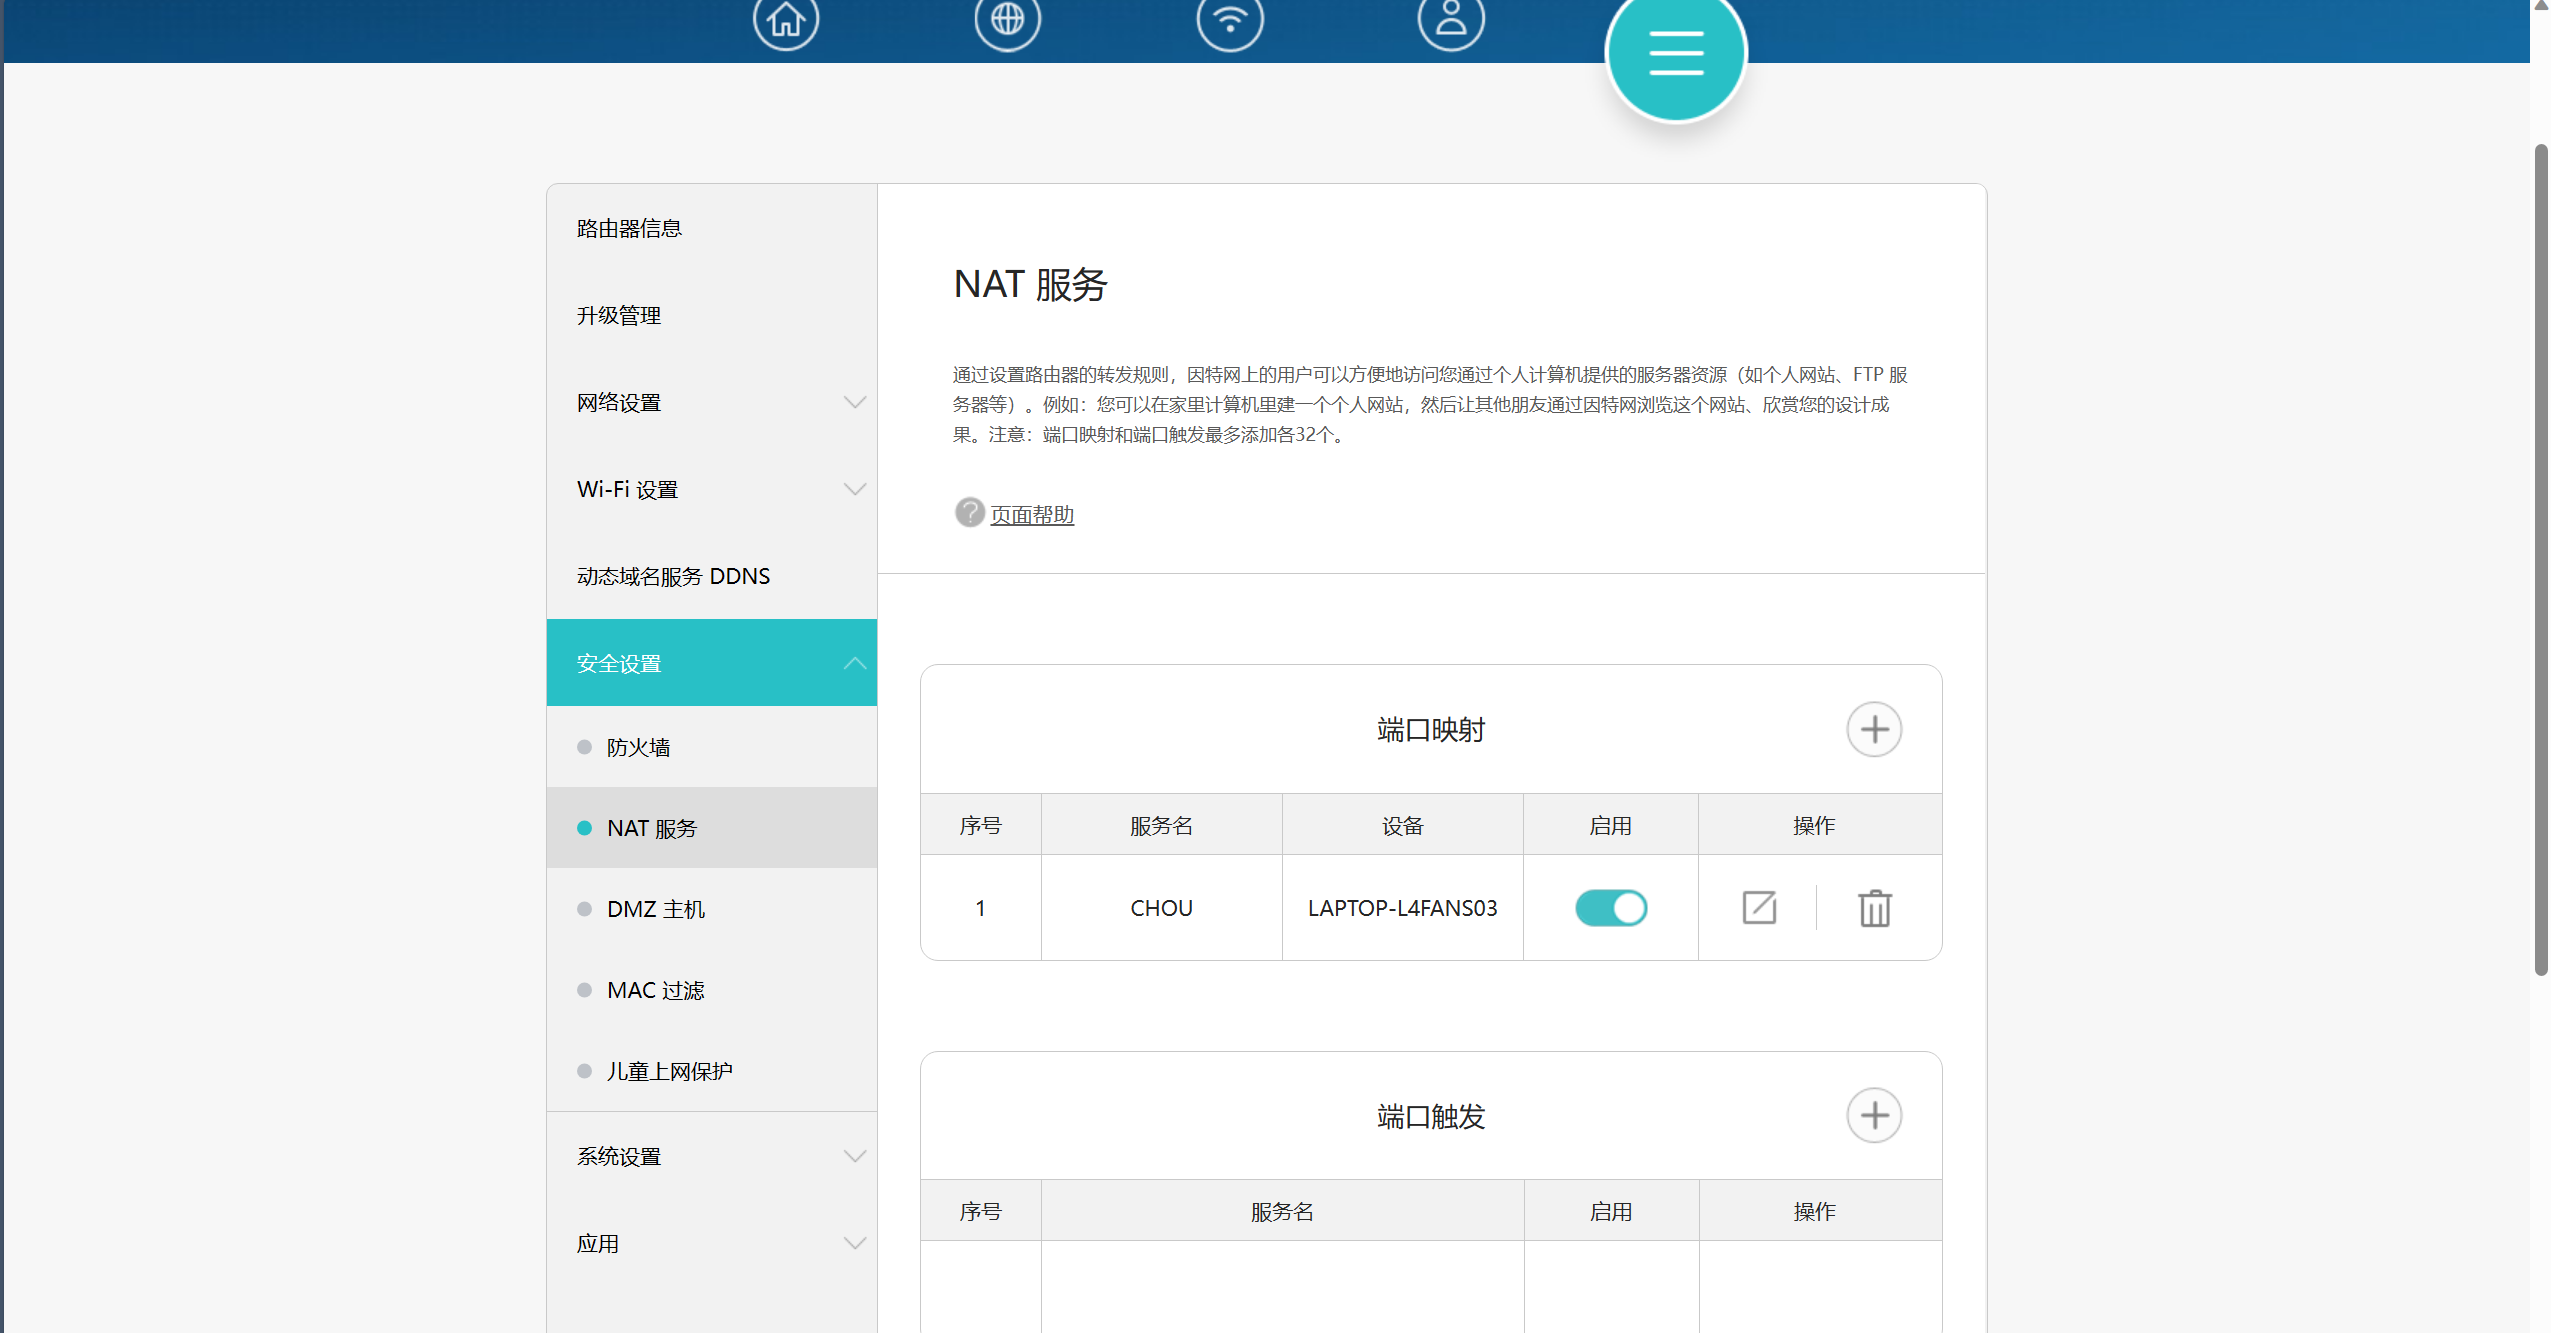
Task: Select 防火墙 submenu item
Action: [711, 747]
